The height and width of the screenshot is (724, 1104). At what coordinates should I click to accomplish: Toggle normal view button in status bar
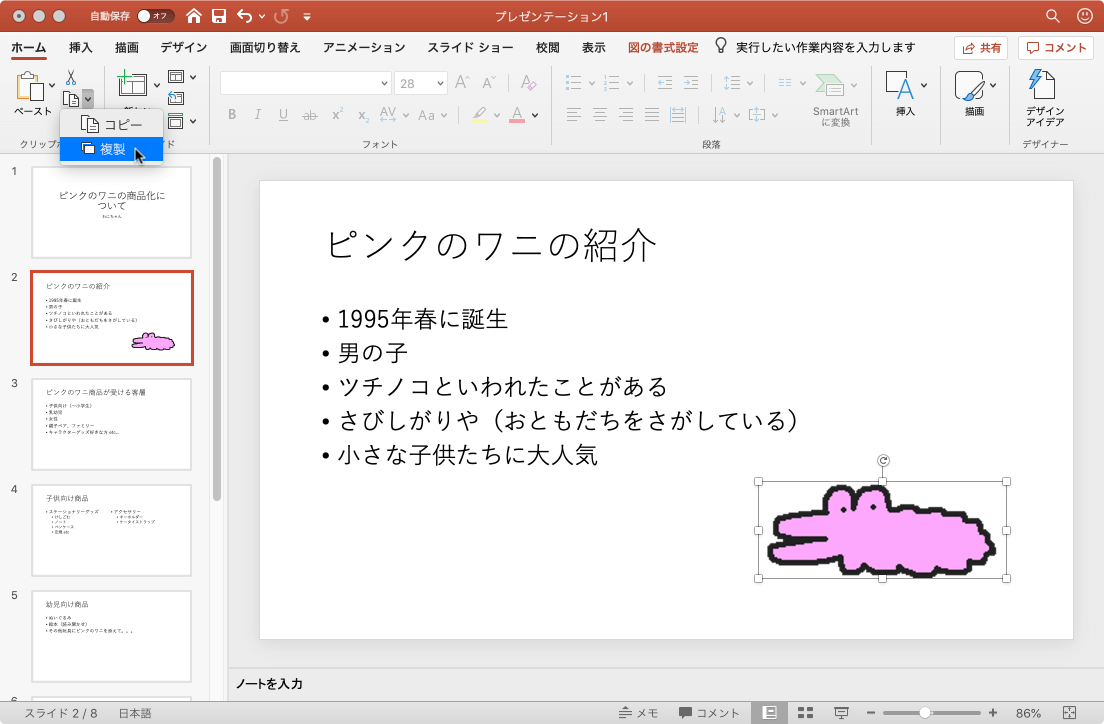tap(769, 713)
